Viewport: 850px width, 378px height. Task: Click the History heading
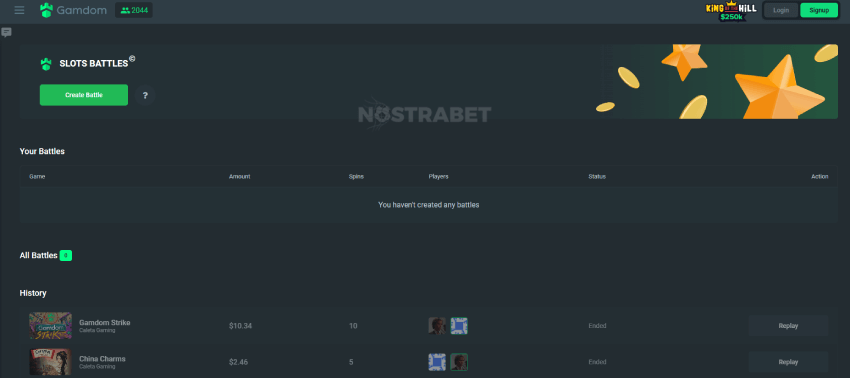33,293
